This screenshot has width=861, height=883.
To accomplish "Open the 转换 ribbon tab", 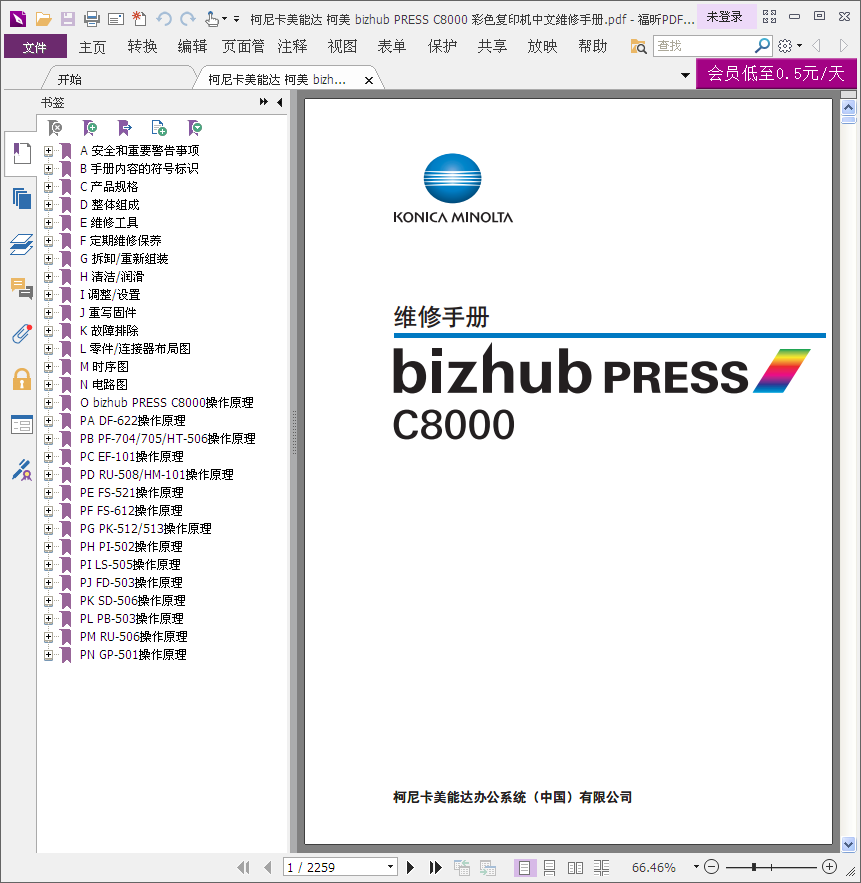I will 142,46.
